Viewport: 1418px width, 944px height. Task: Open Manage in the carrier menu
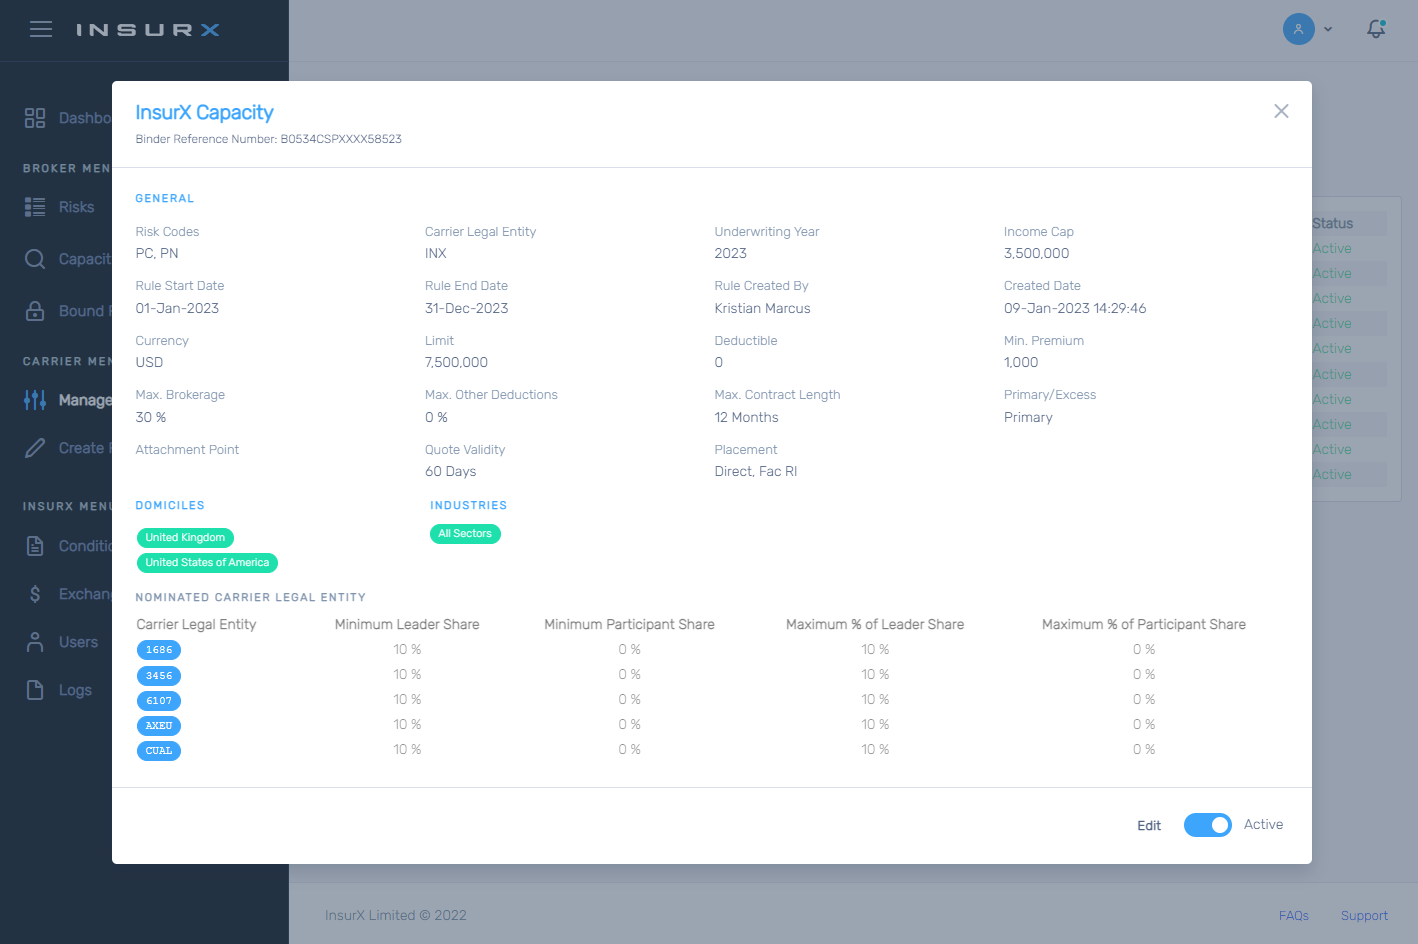(x=85, y=400)
